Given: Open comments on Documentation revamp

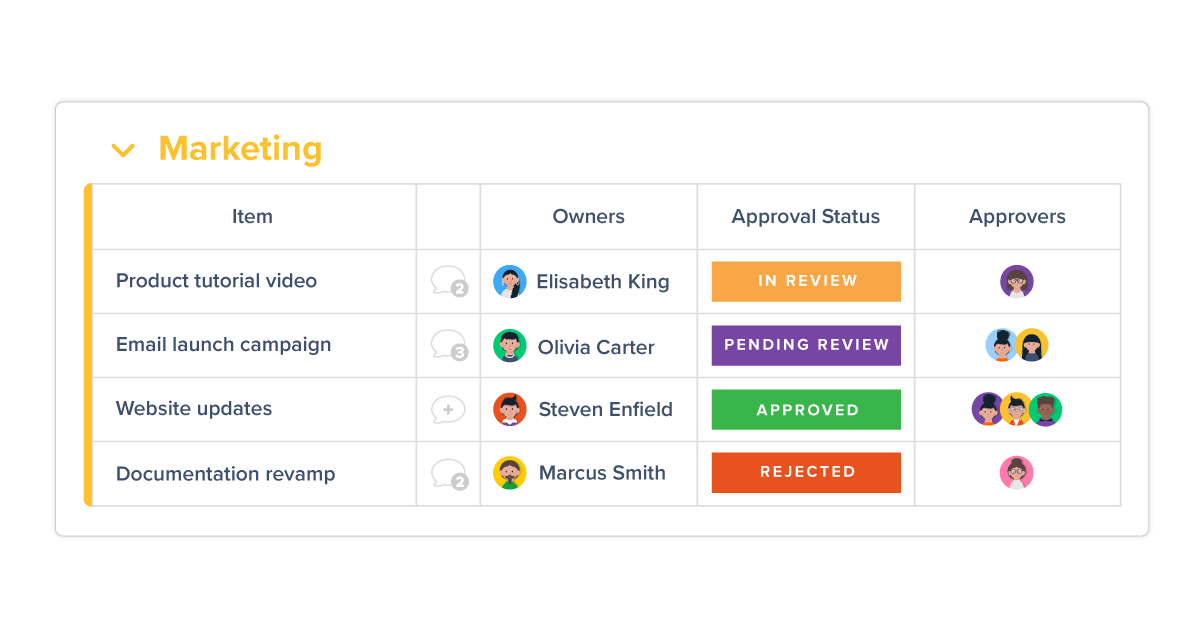Looking at the screenshot, I should [449, 474].
